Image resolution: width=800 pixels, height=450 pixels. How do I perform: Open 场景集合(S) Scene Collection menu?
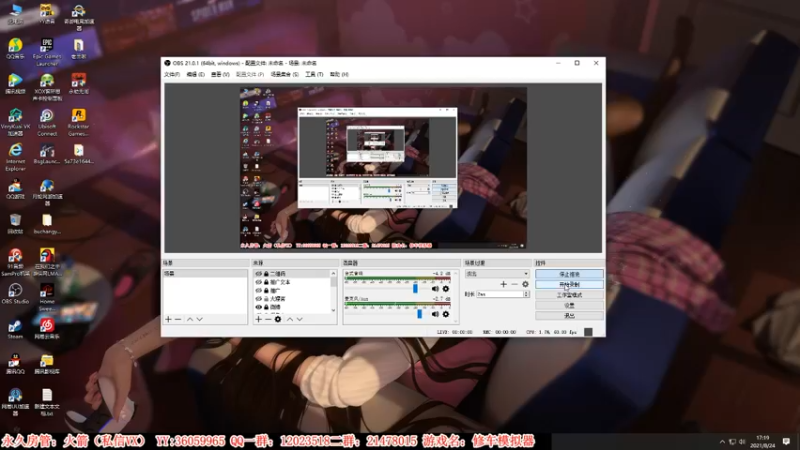(x=285, y=74)
